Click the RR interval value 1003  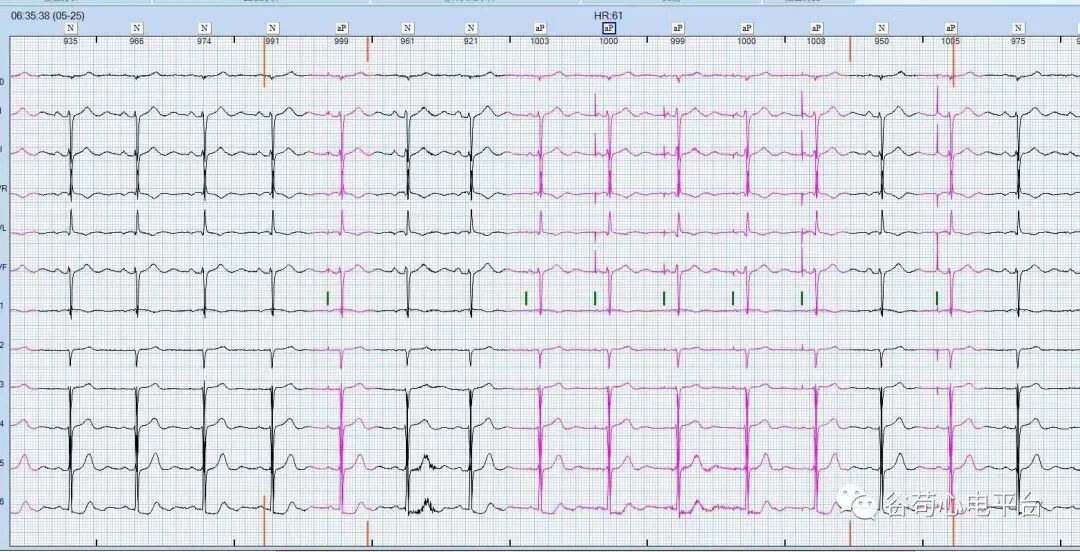click(540, 41)
